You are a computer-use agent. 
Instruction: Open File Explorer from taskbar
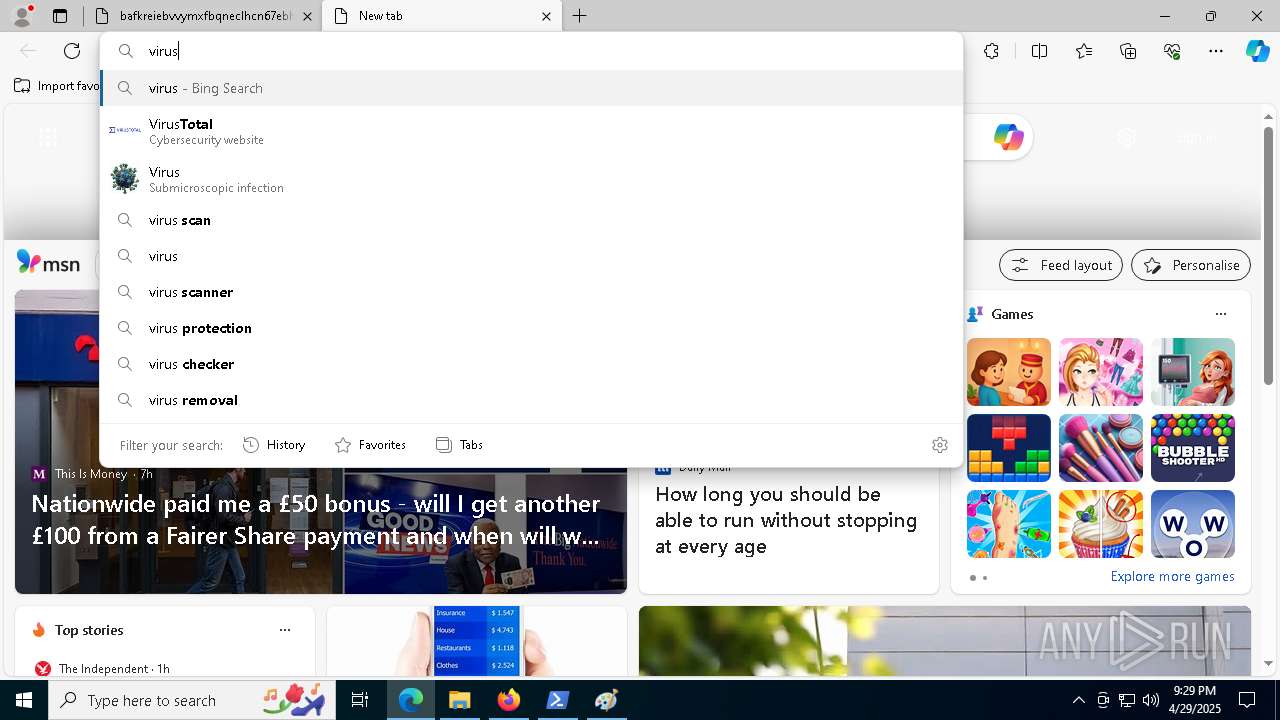[459, 700]
